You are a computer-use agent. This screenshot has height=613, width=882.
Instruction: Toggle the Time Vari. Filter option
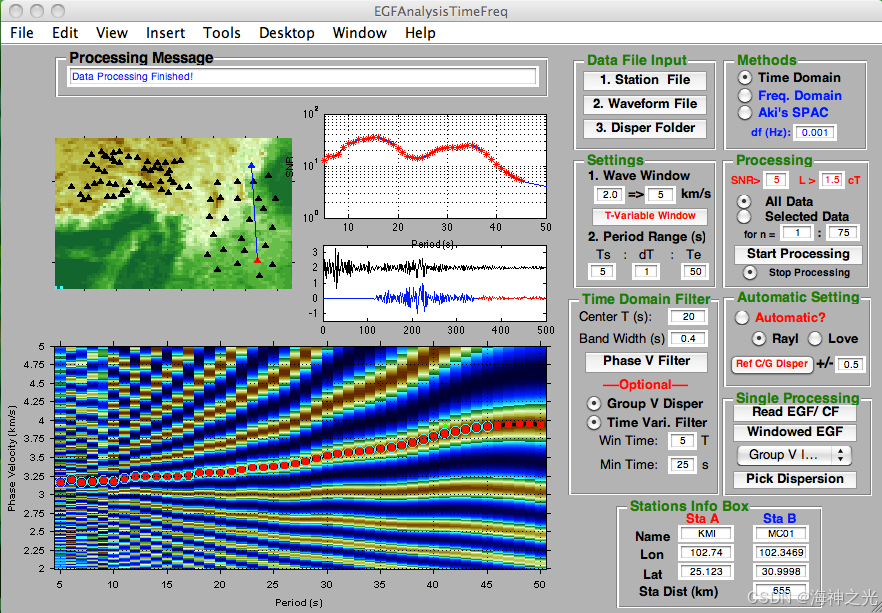593,422
